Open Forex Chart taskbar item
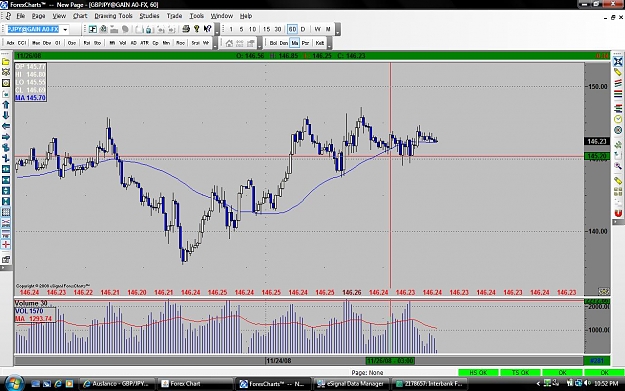The width and height of the screenshot is (625, 391). pos(195,384)
